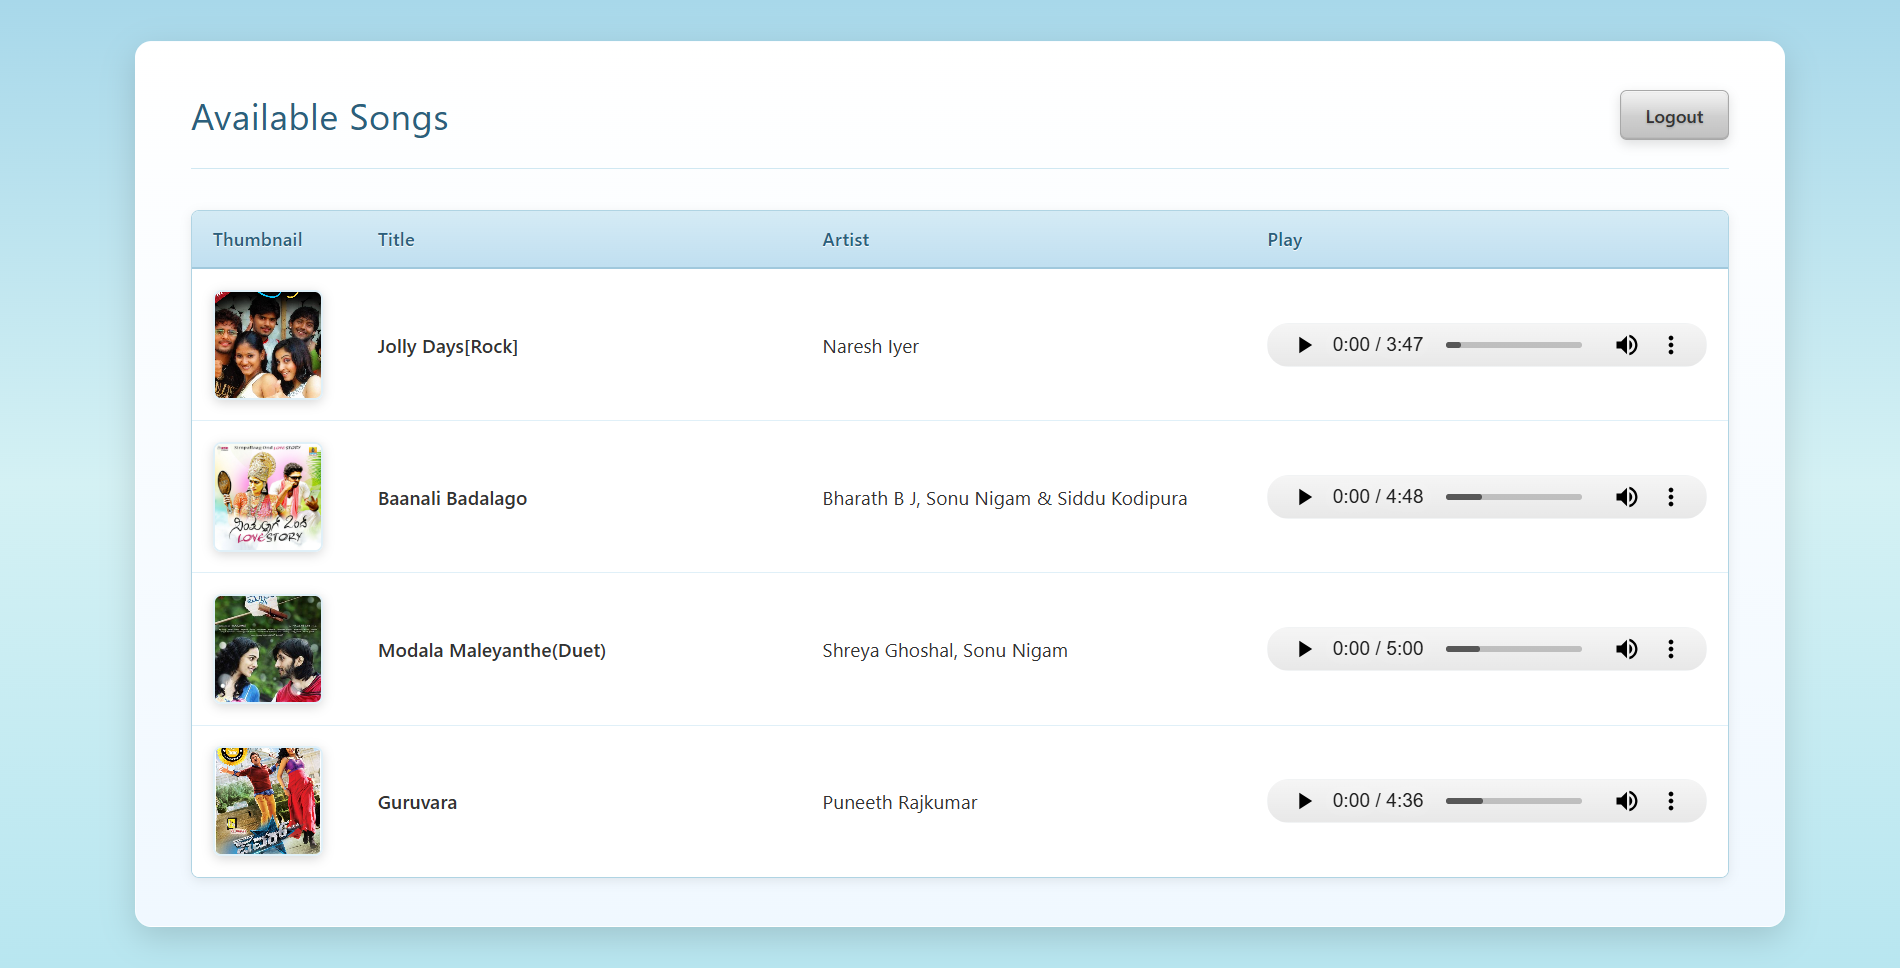The height and width of the screenshot is (968, 1900).
Task: Click the Logout button
Action: pos(1673,116)
